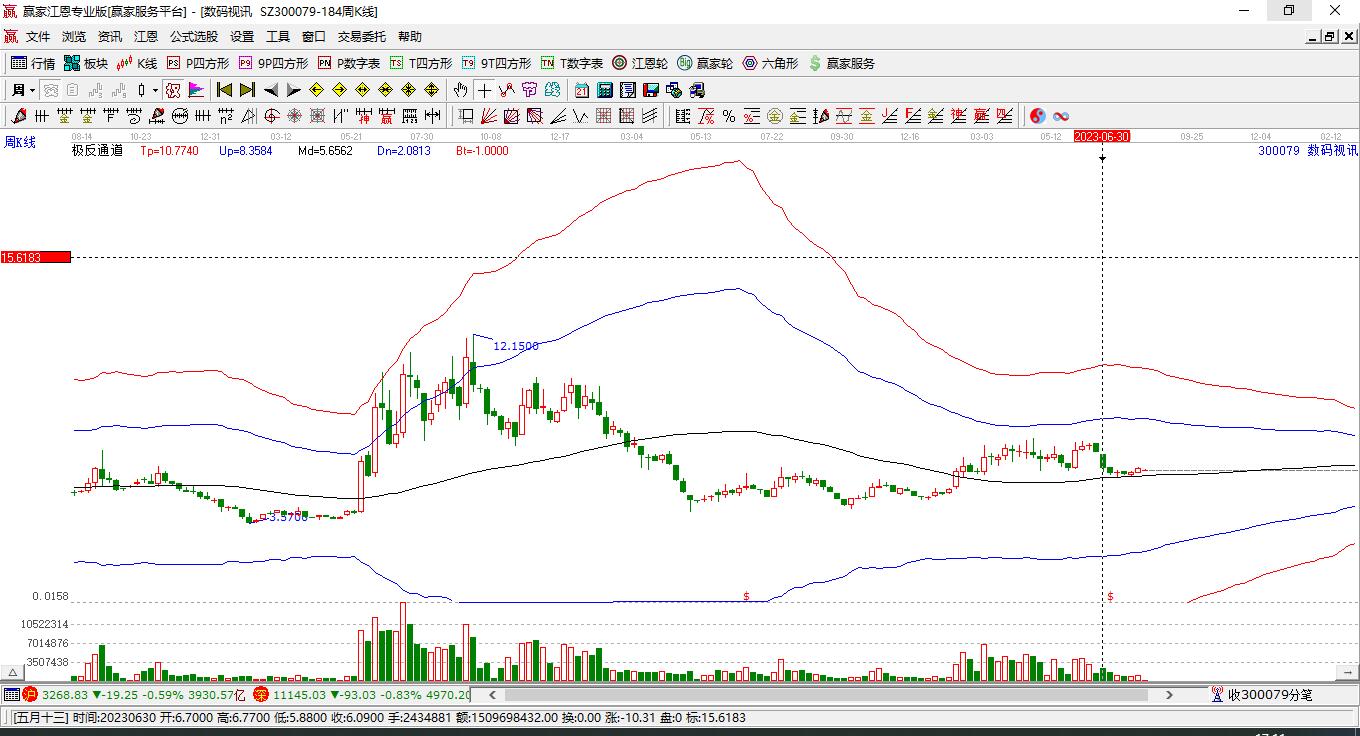The height and width of the screenshot is (736, 1360).
Task: Click the Tp=10.7740 indicator value
Action: coord(169,151)
